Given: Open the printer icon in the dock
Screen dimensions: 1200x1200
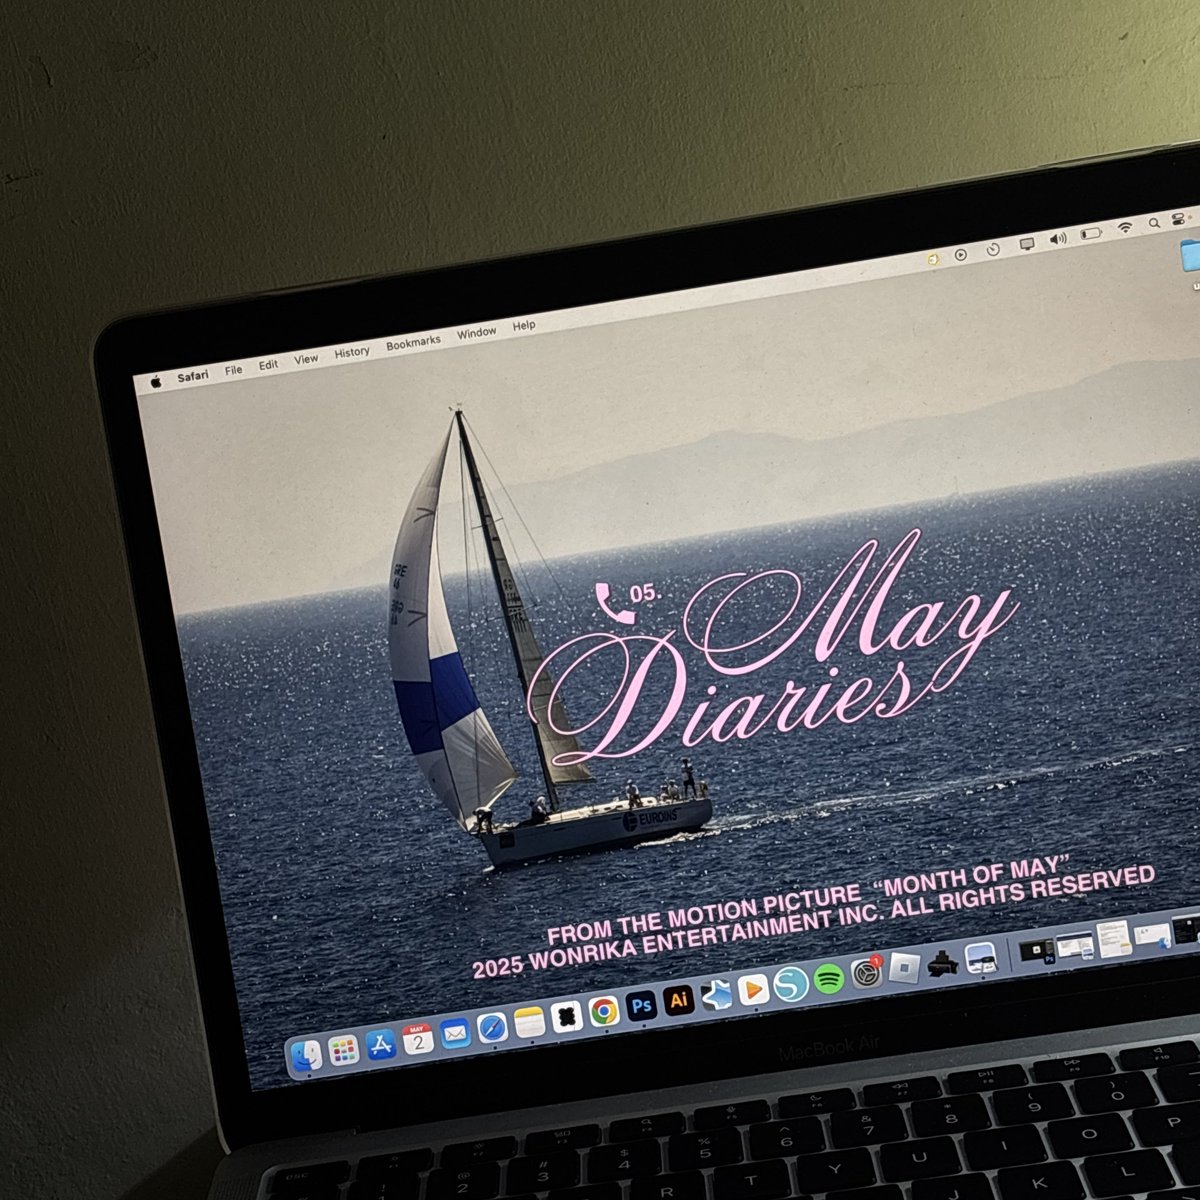Looking at the screenshot, I should pyautogui.click(x=942, y=963).
